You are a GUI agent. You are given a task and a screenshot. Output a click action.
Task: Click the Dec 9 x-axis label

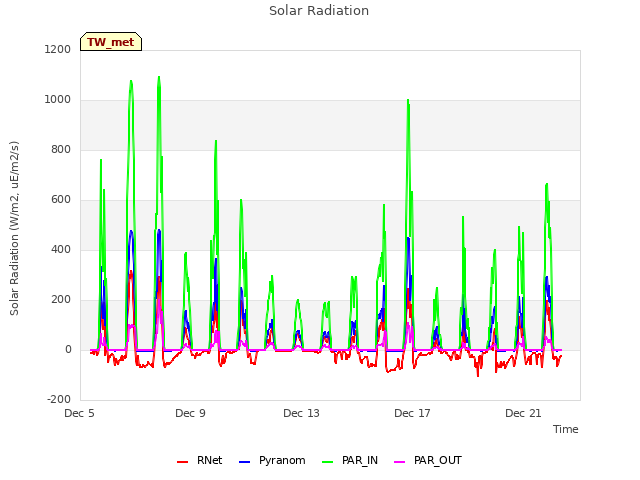coord(190,413)
